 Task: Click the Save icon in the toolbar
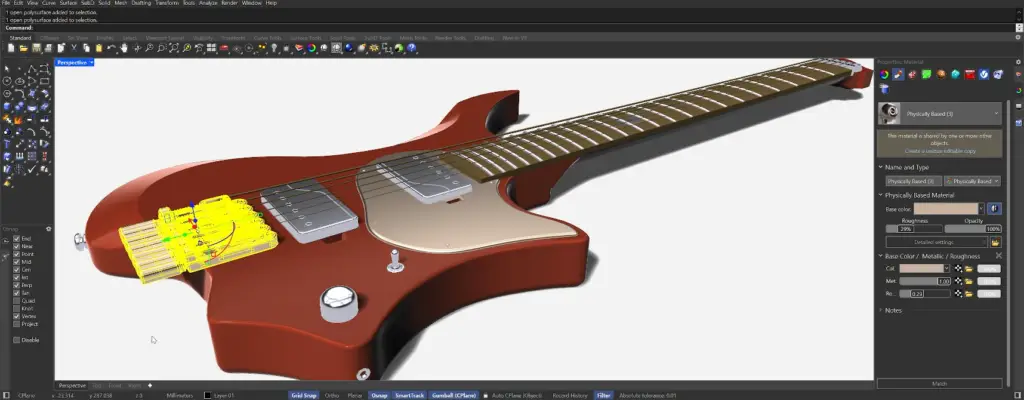(36, 48)
